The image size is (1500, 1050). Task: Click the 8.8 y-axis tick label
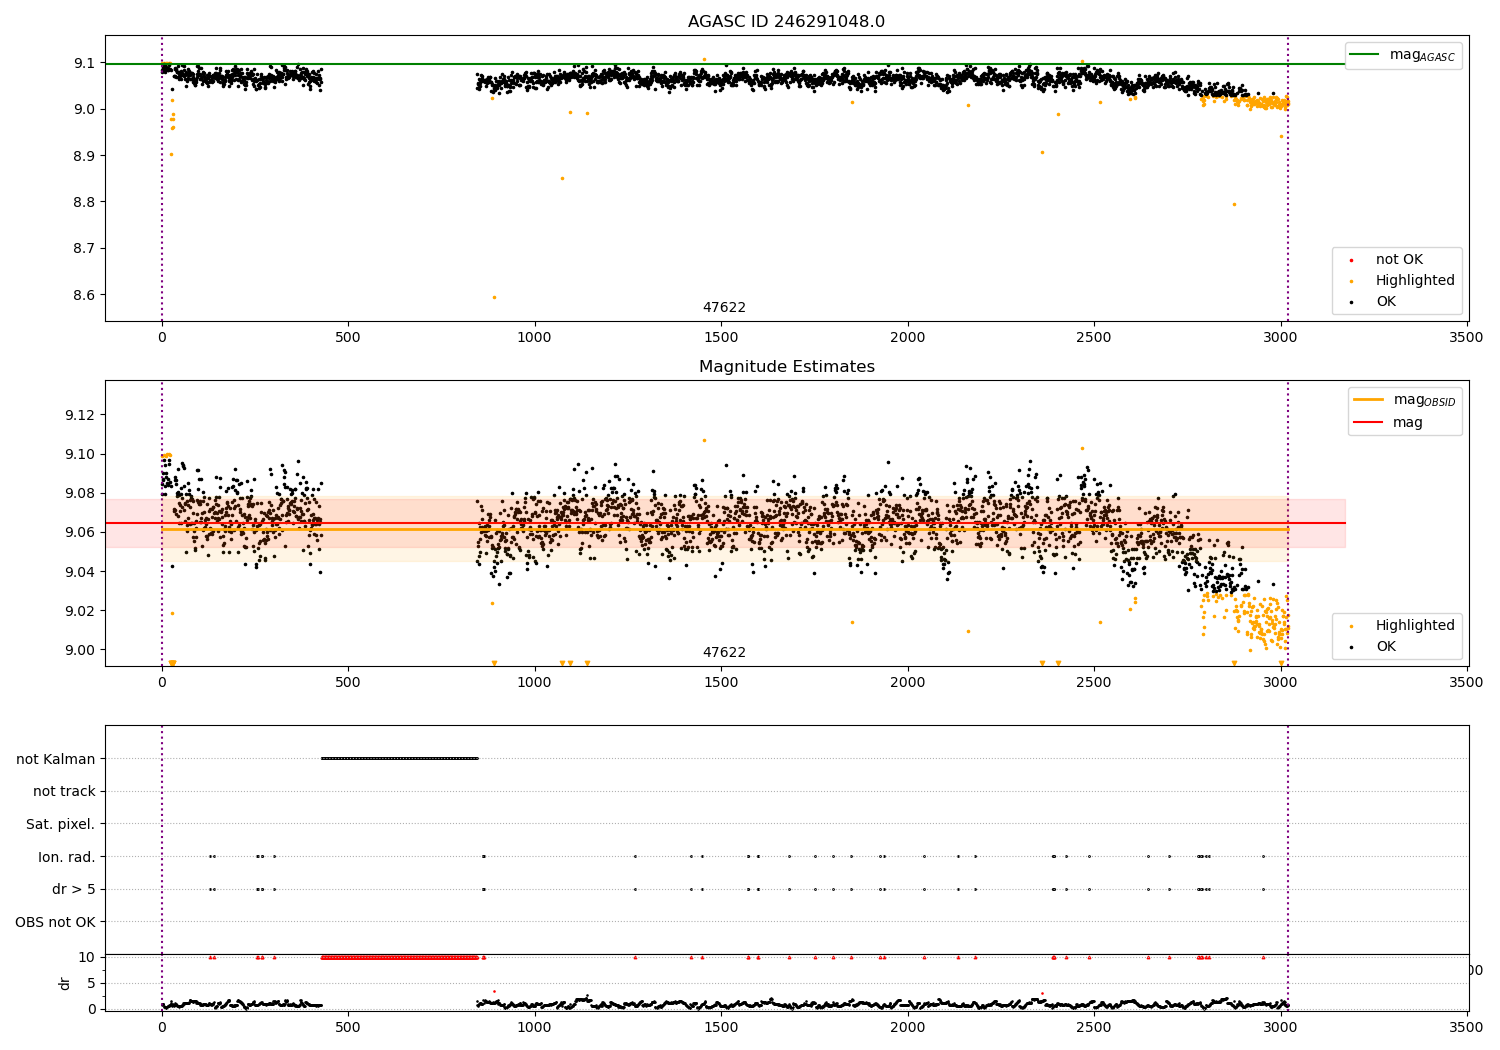click(86, 202)
